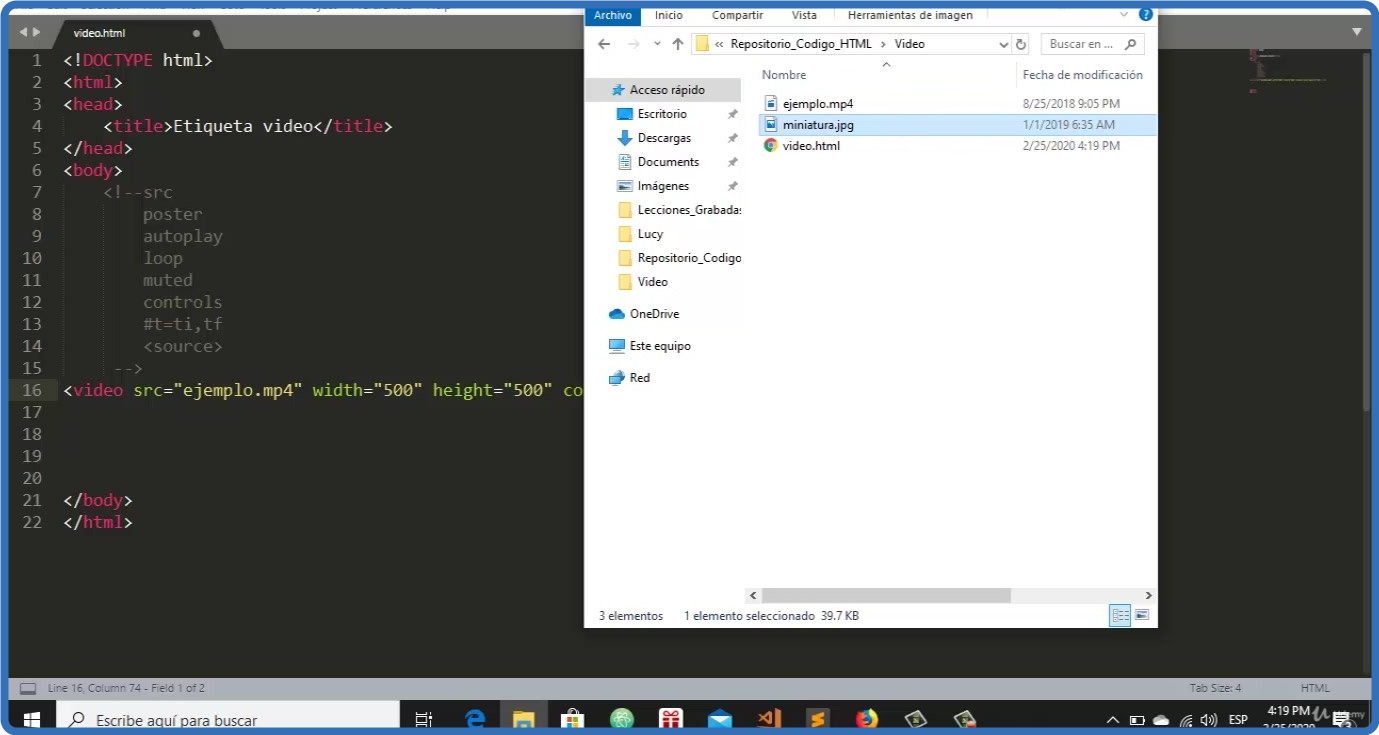This screenshot has width=1379, height=735.
Task: Switch to large thumbnails view layout
Action: 1142,615
